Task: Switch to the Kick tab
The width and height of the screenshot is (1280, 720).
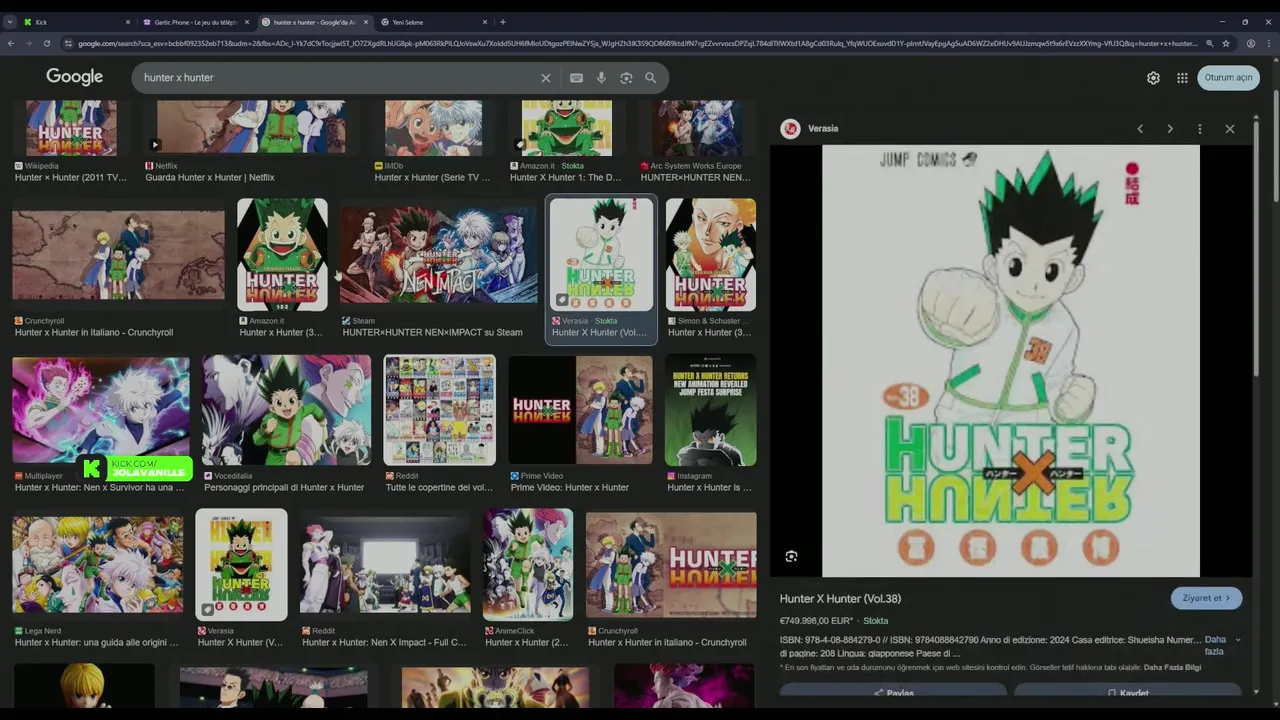Action: pos(76,22)
